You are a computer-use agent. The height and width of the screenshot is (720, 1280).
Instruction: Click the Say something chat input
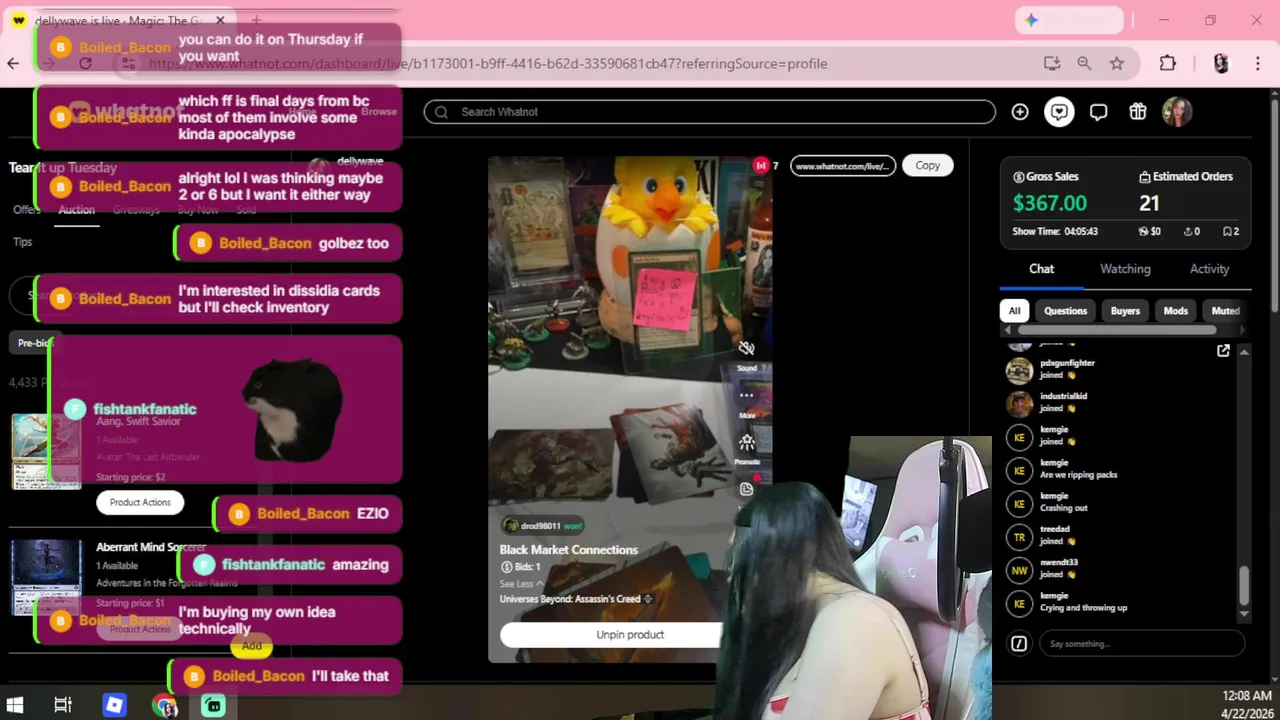1141,643
